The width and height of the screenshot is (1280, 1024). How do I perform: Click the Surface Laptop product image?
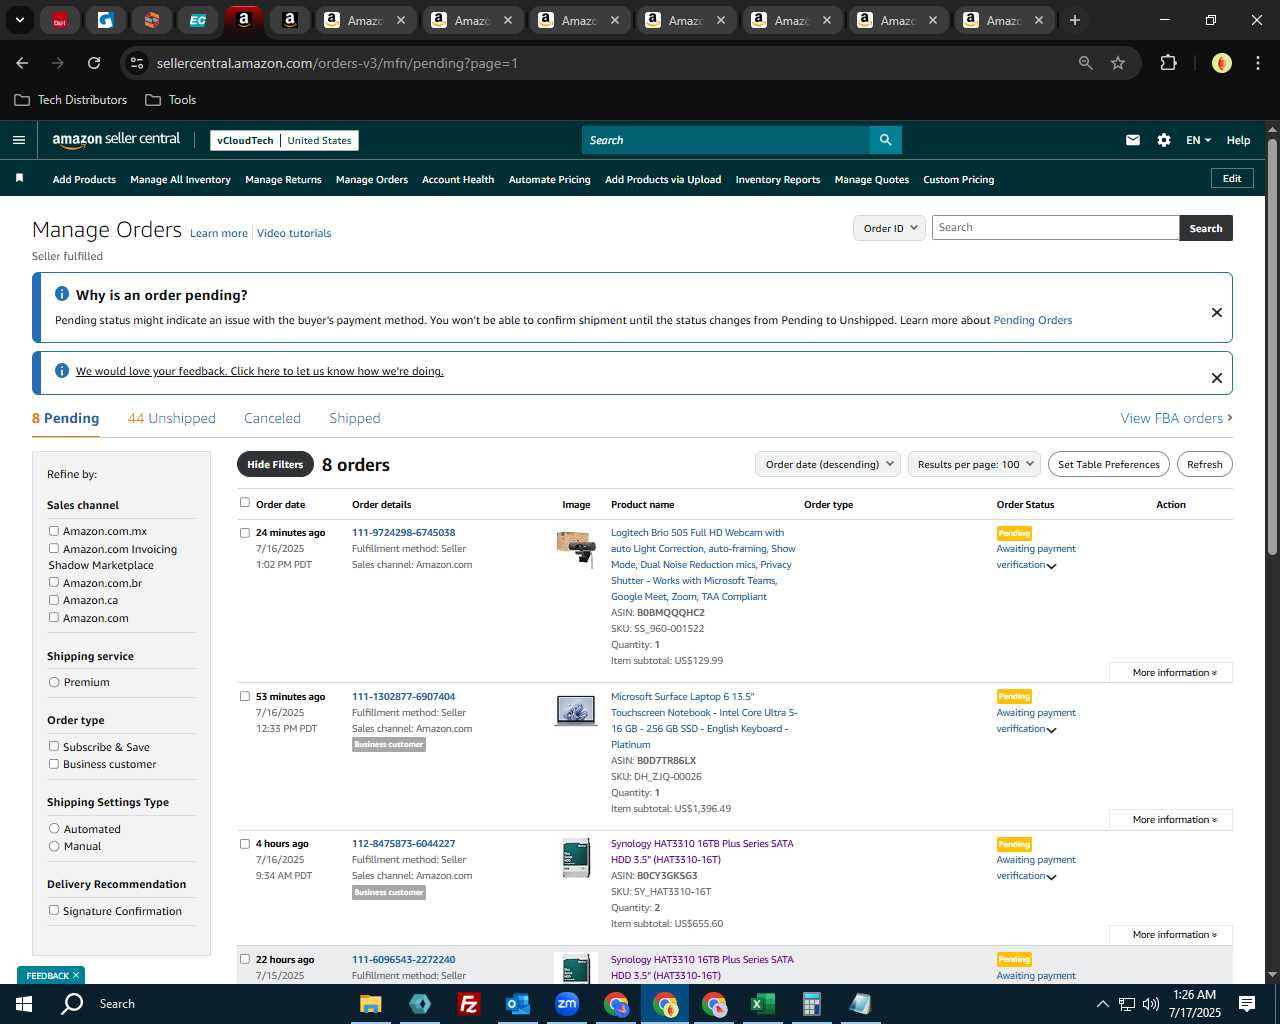tap(576, 710)
